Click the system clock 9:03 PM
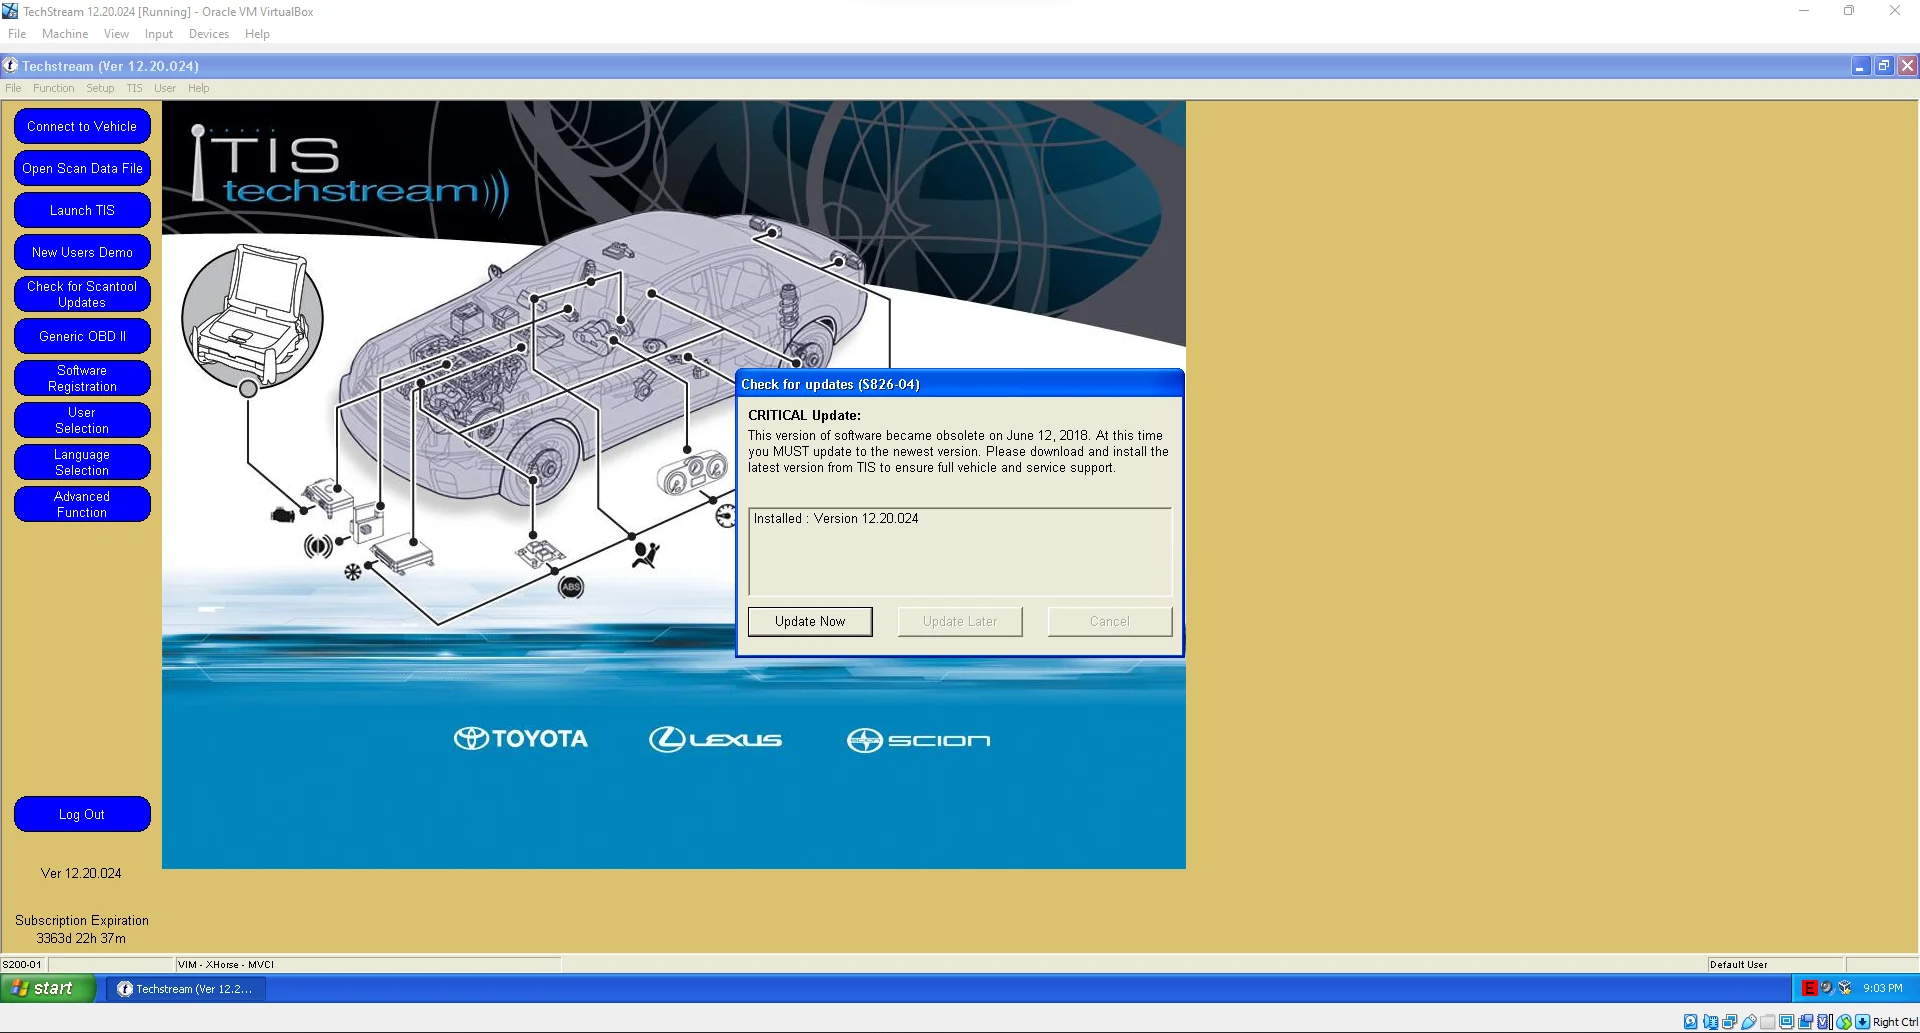Image resolution: width=1920 pixels, height=1033 pixels. (x=1883, y=988)
